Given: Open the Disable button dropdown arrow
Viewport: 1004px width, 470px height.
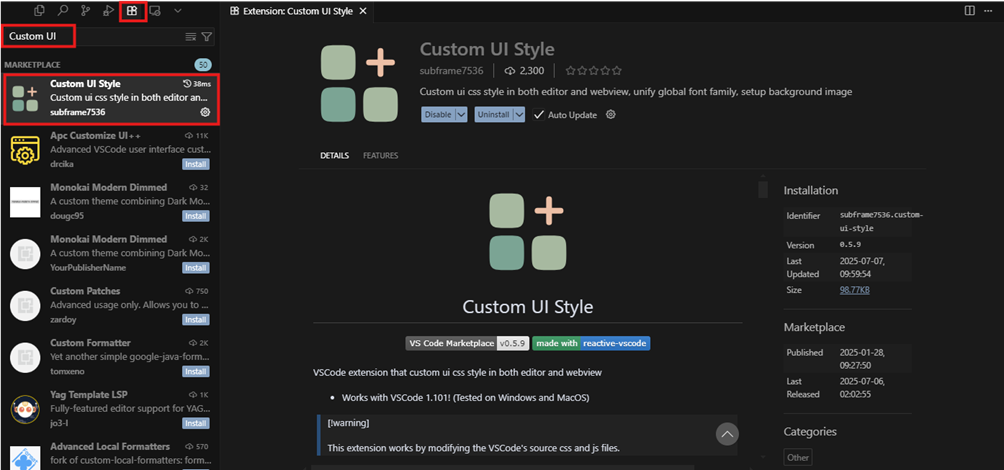Looking at the screenshot, I should tap(462, 115).
